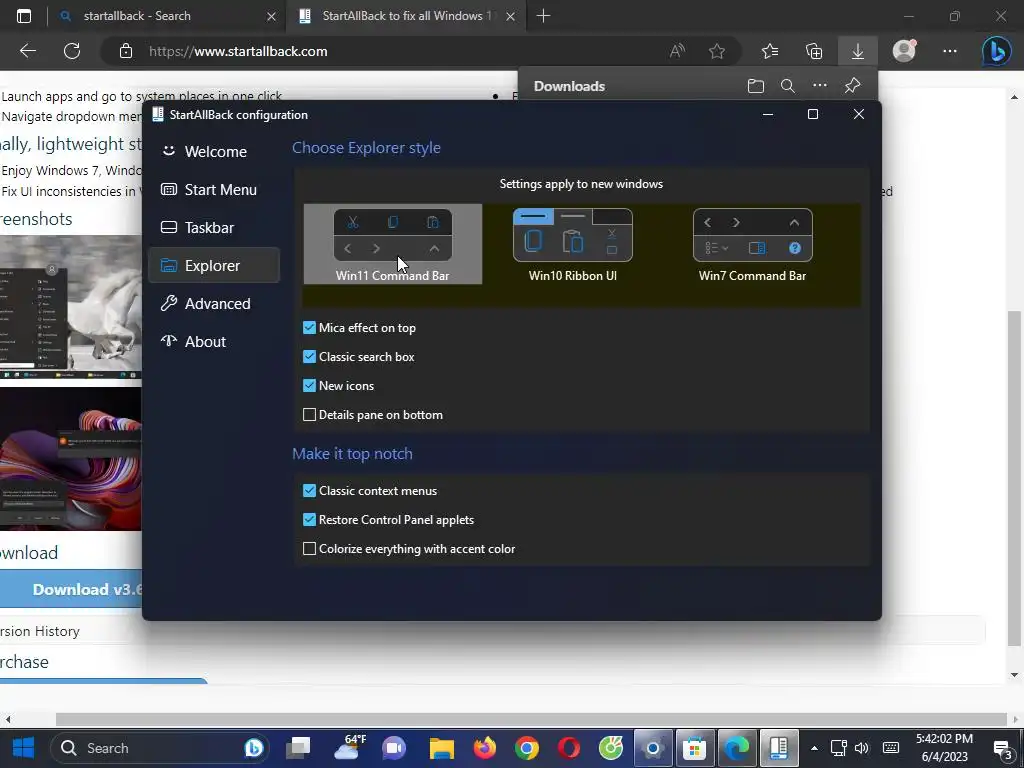Open Task View from taskbar
Screen dimensions: 1024x768
[299, 748]
